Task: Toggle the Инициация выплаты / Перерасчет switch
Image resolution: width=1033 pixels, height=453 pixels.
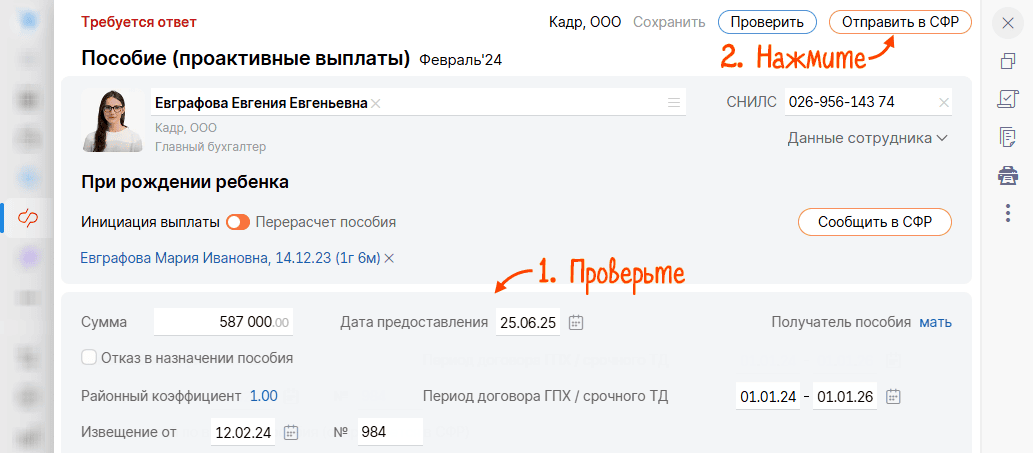Action: pos(238,222)
